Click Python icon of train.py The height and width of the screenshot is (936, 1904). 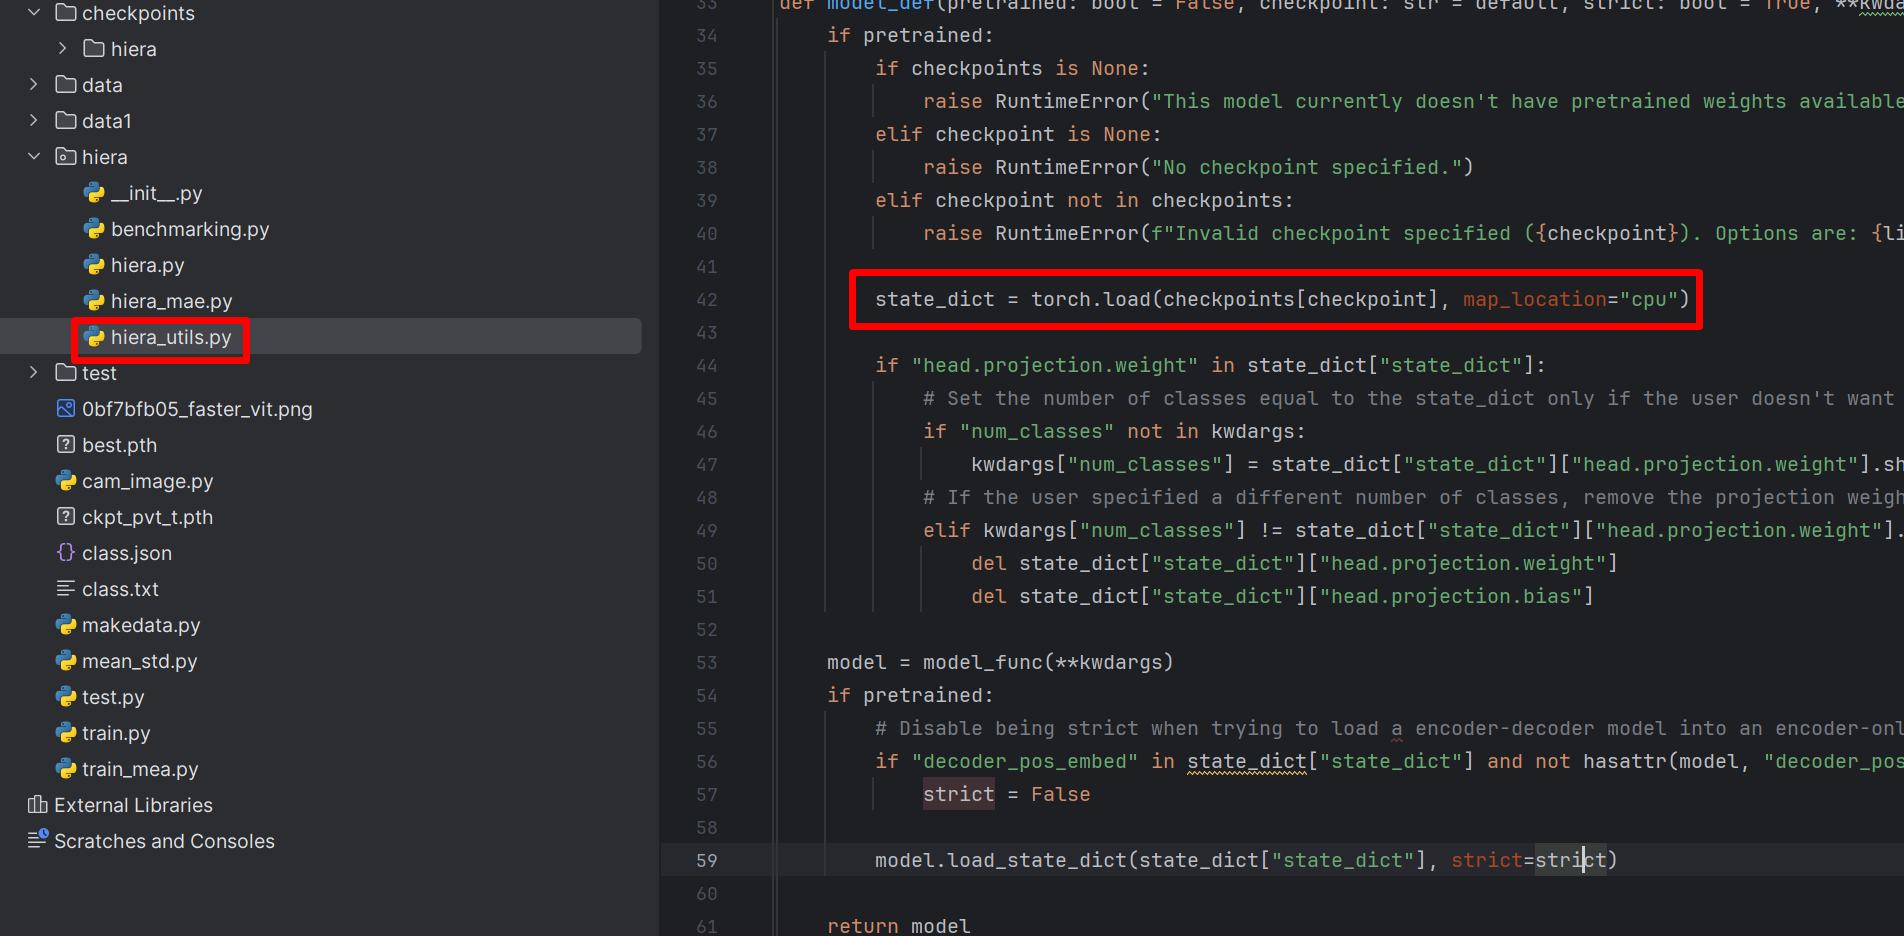coord(66,733)
